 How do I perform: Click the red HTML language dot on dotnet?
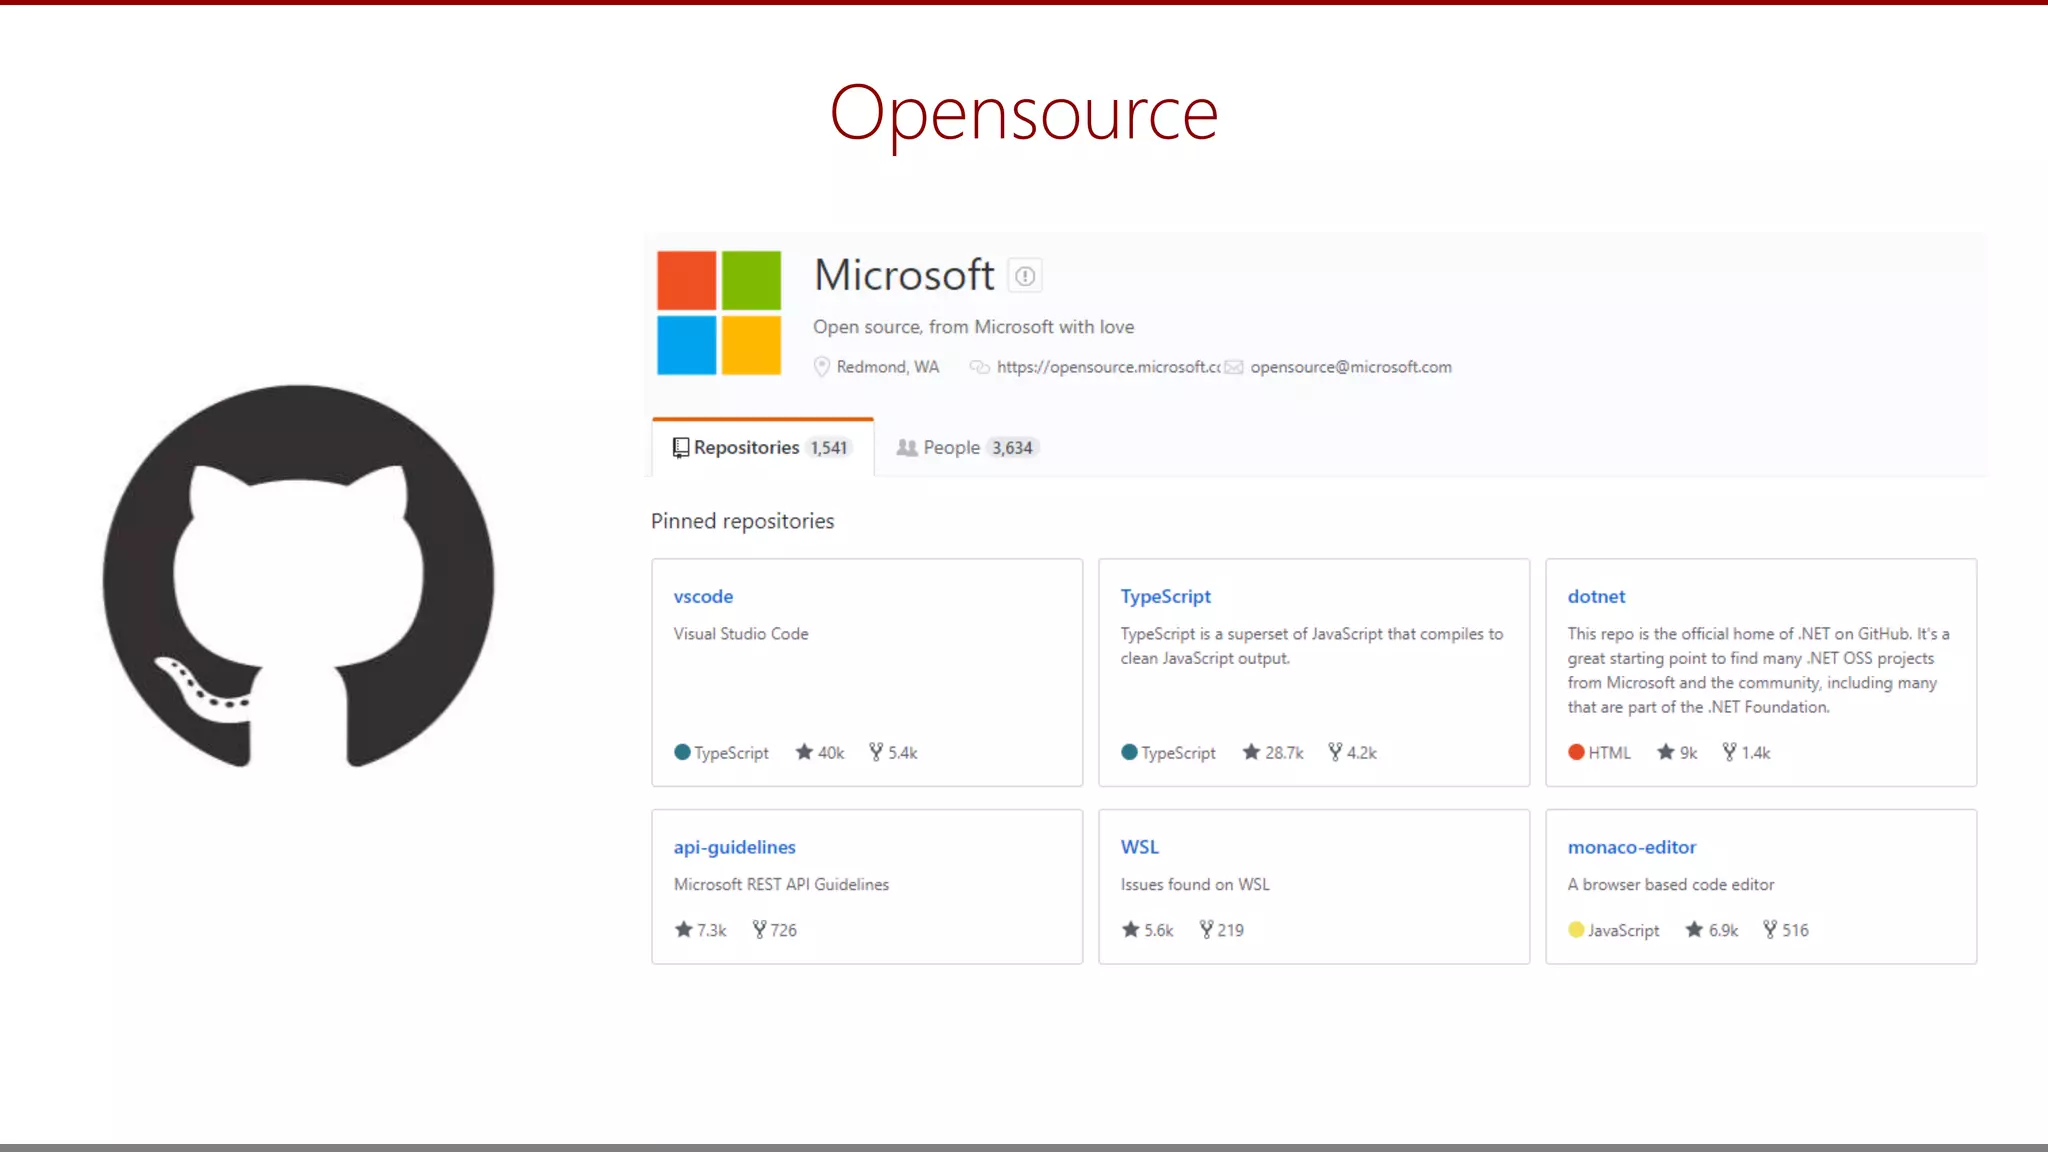(x=1576, y=752)
